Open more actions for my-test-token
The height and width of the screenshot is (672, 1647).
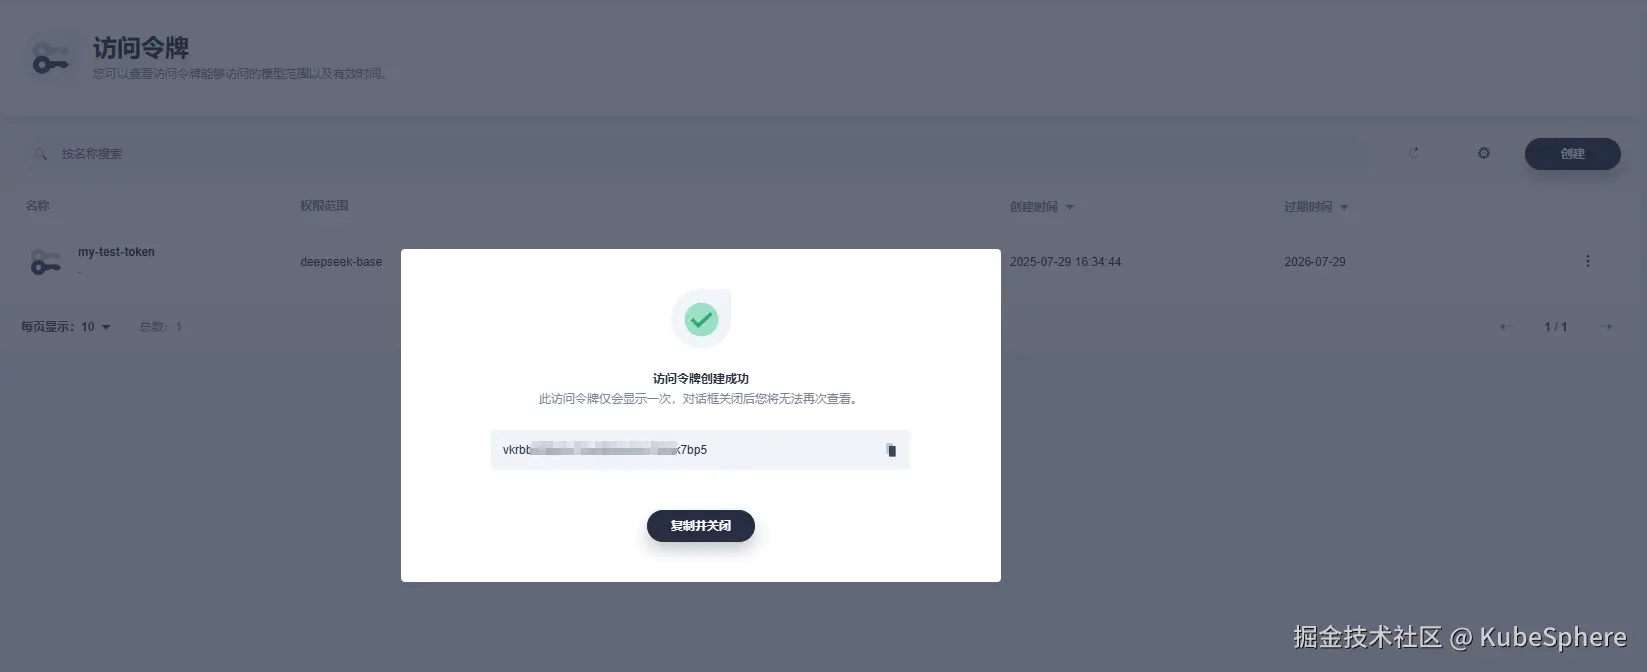click(1587, 261)
